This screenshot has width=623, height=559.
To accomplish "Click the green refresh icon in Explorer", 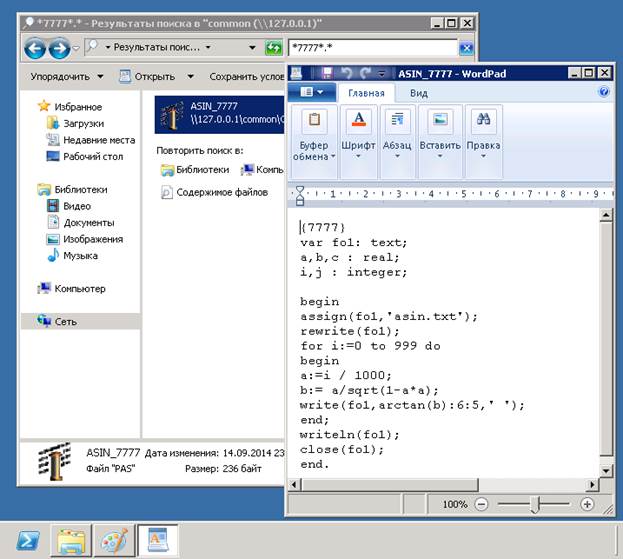I will point(273,48).
